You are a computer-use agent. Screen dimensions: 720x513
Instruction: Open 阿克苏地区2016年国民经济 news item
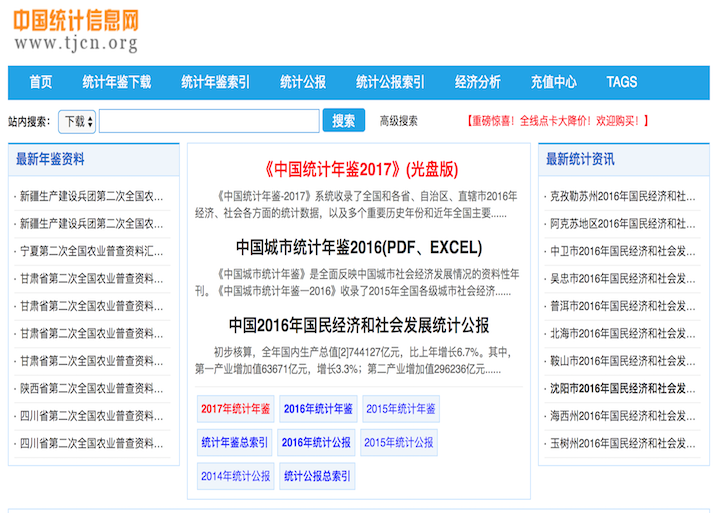tap(623, 224)
